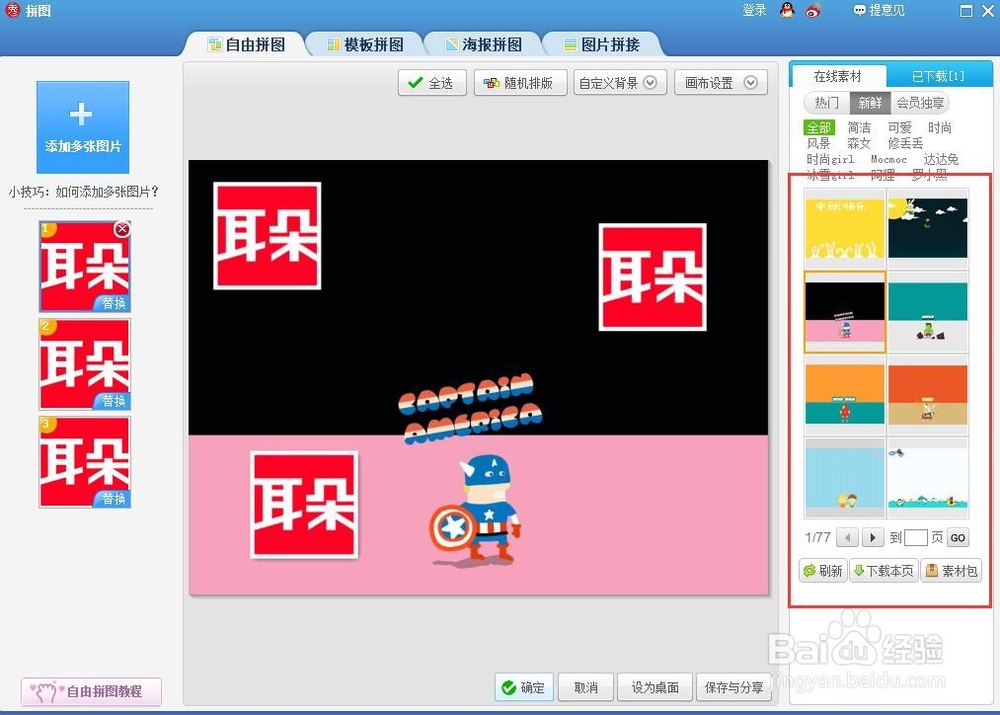Choose the 达达兔 category
This screenshot has height=715, width=1000.
click(x=941, y=159)
